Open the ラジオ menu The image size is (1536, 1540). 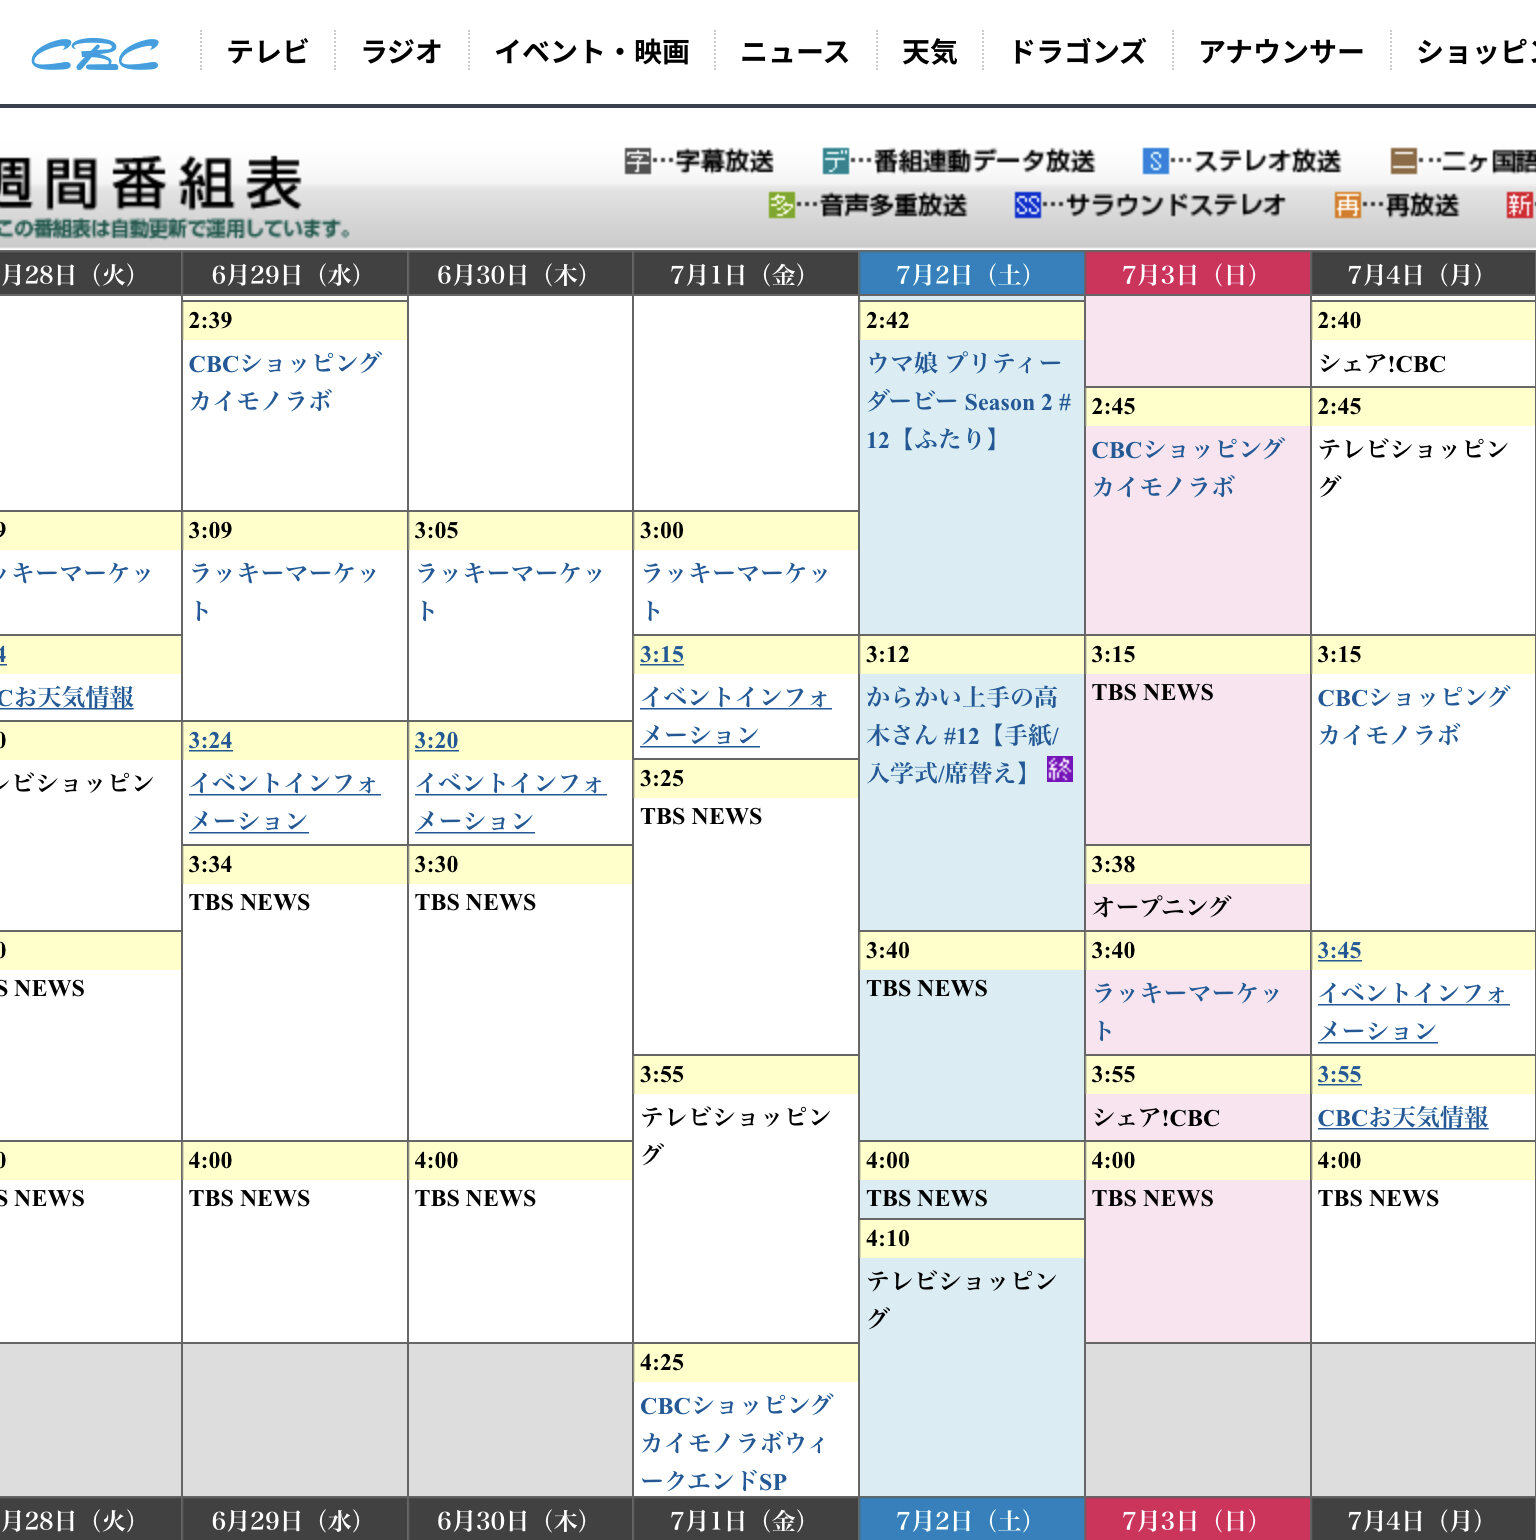(x=401, y=52)
